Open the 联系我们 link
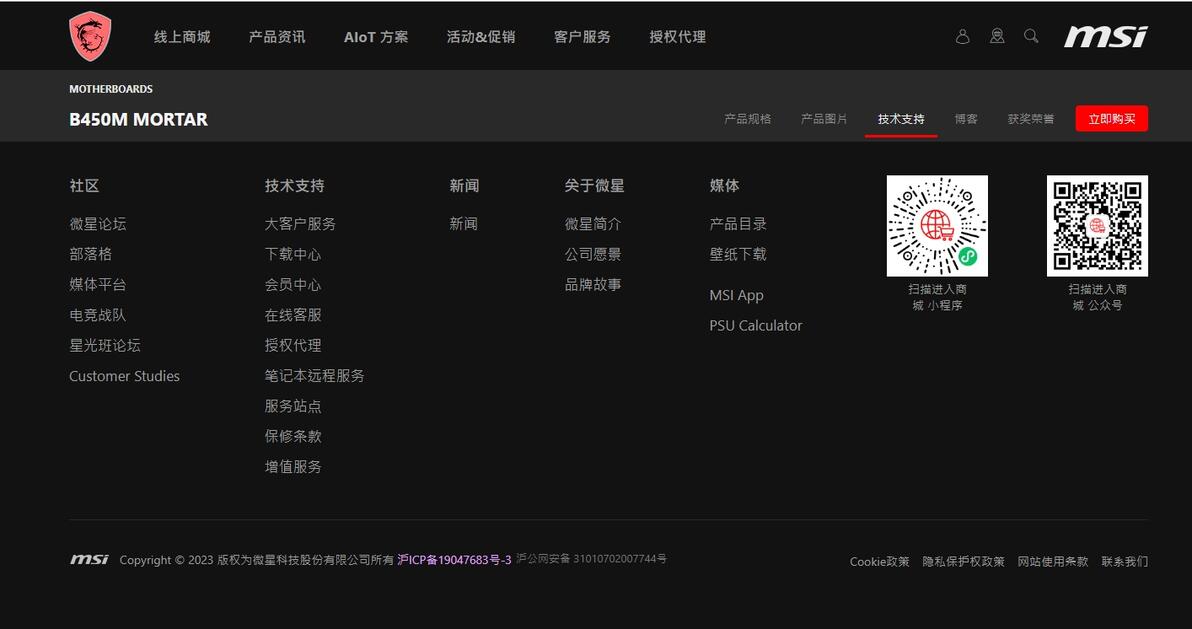Image resolution: width=1192 pixels, height=629 pixels. pyautogui.click(x=1124, y=561)
